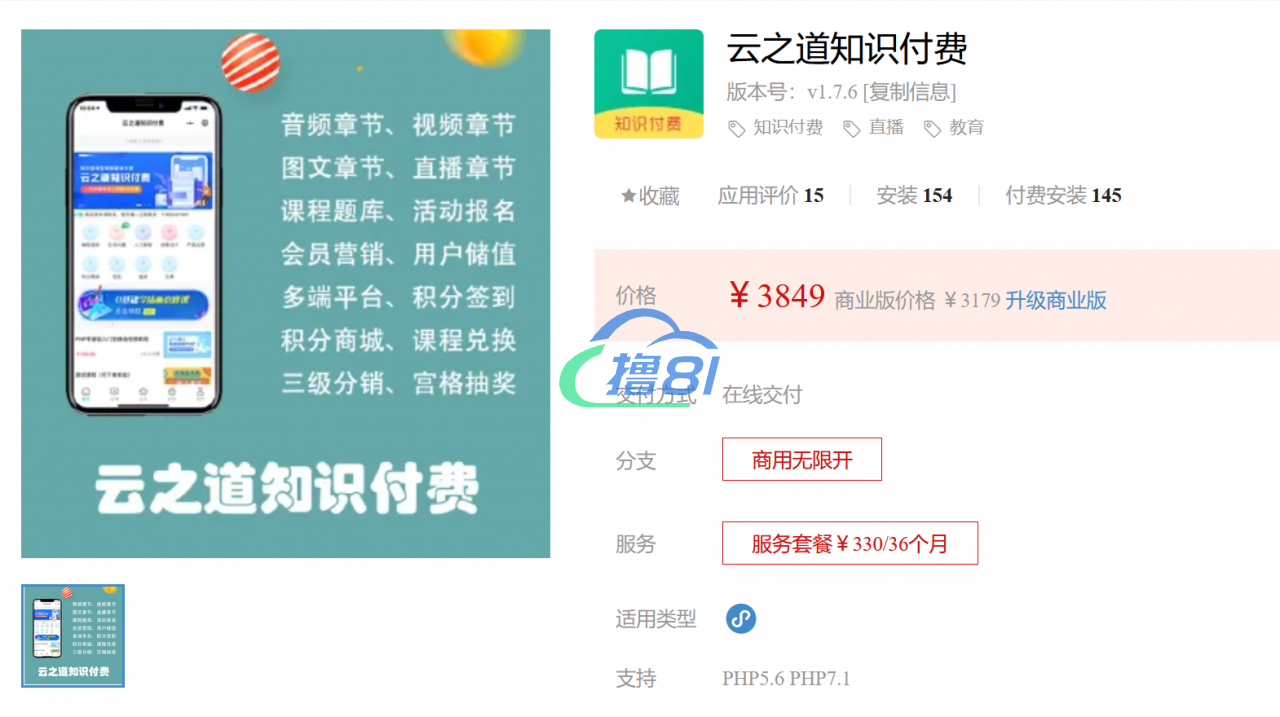Open the 升级商业版 link
This screenshot has height=717, width=1280.
coord(1056,300)
